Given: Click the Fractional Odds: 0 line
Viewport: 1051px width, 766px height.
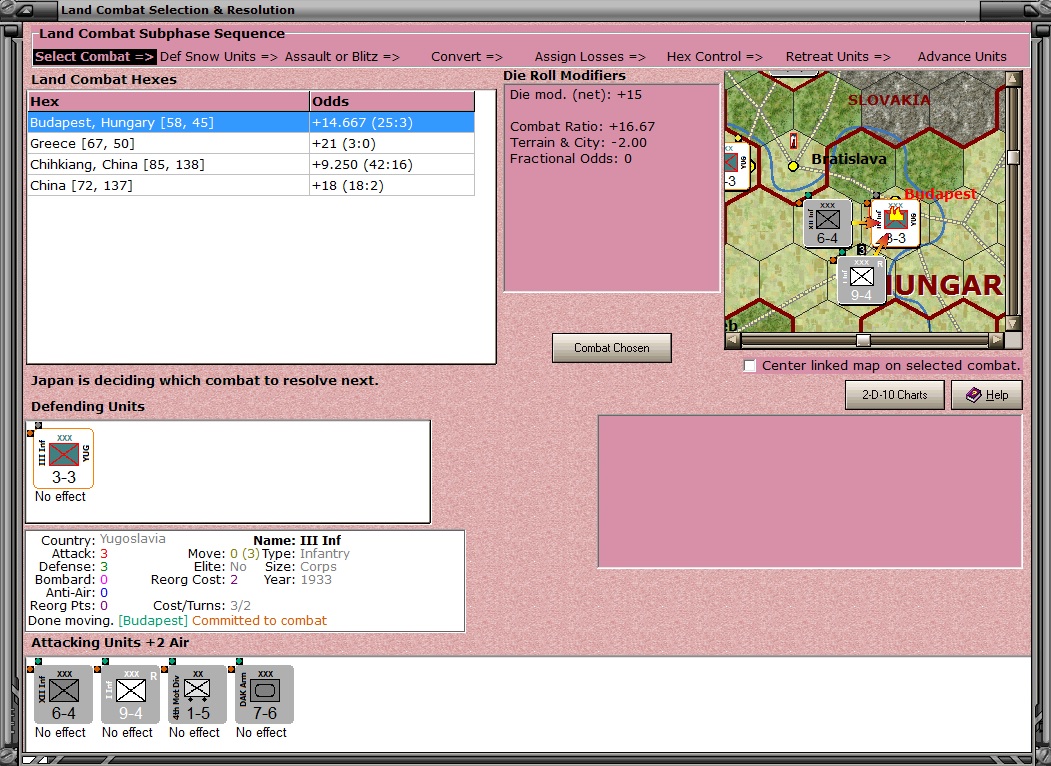Looking at the screenshot, I should pyautogui.click(x=570, y=159).
